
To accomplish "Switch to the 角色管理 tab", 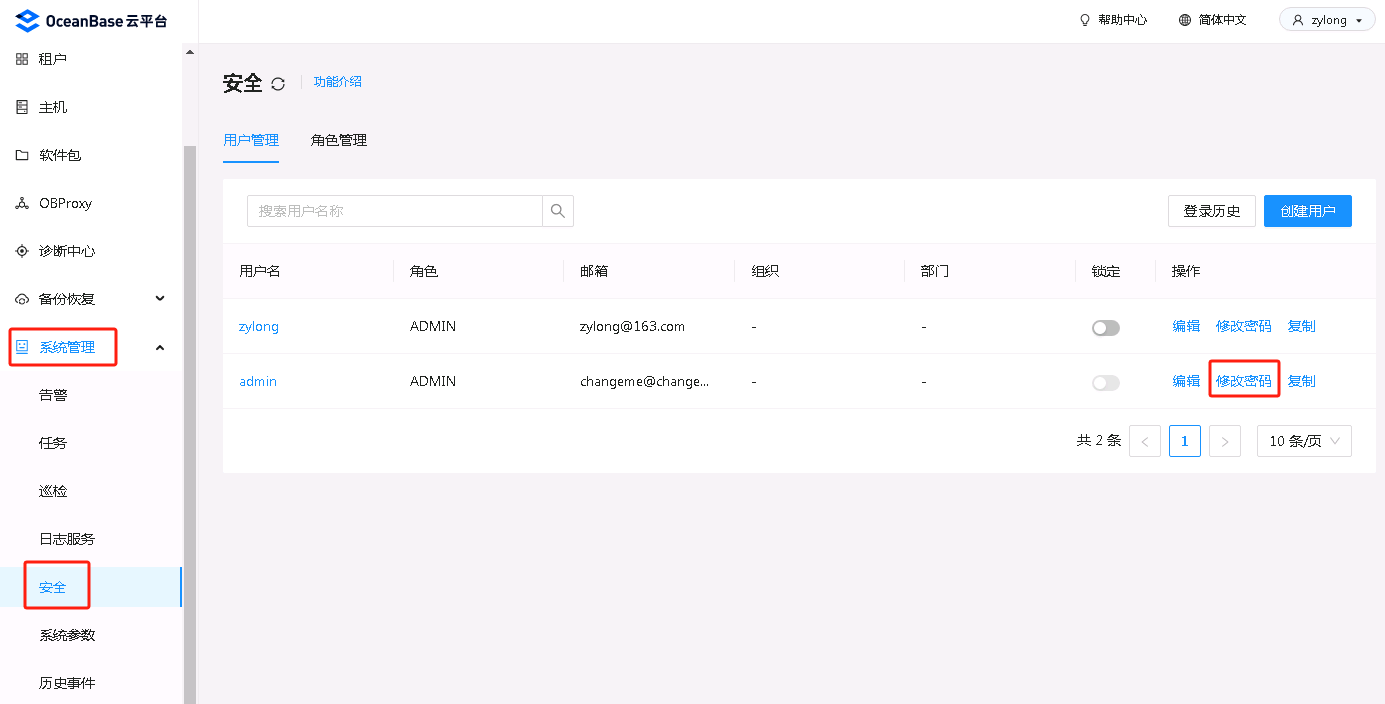I will [x=339, y=141].
